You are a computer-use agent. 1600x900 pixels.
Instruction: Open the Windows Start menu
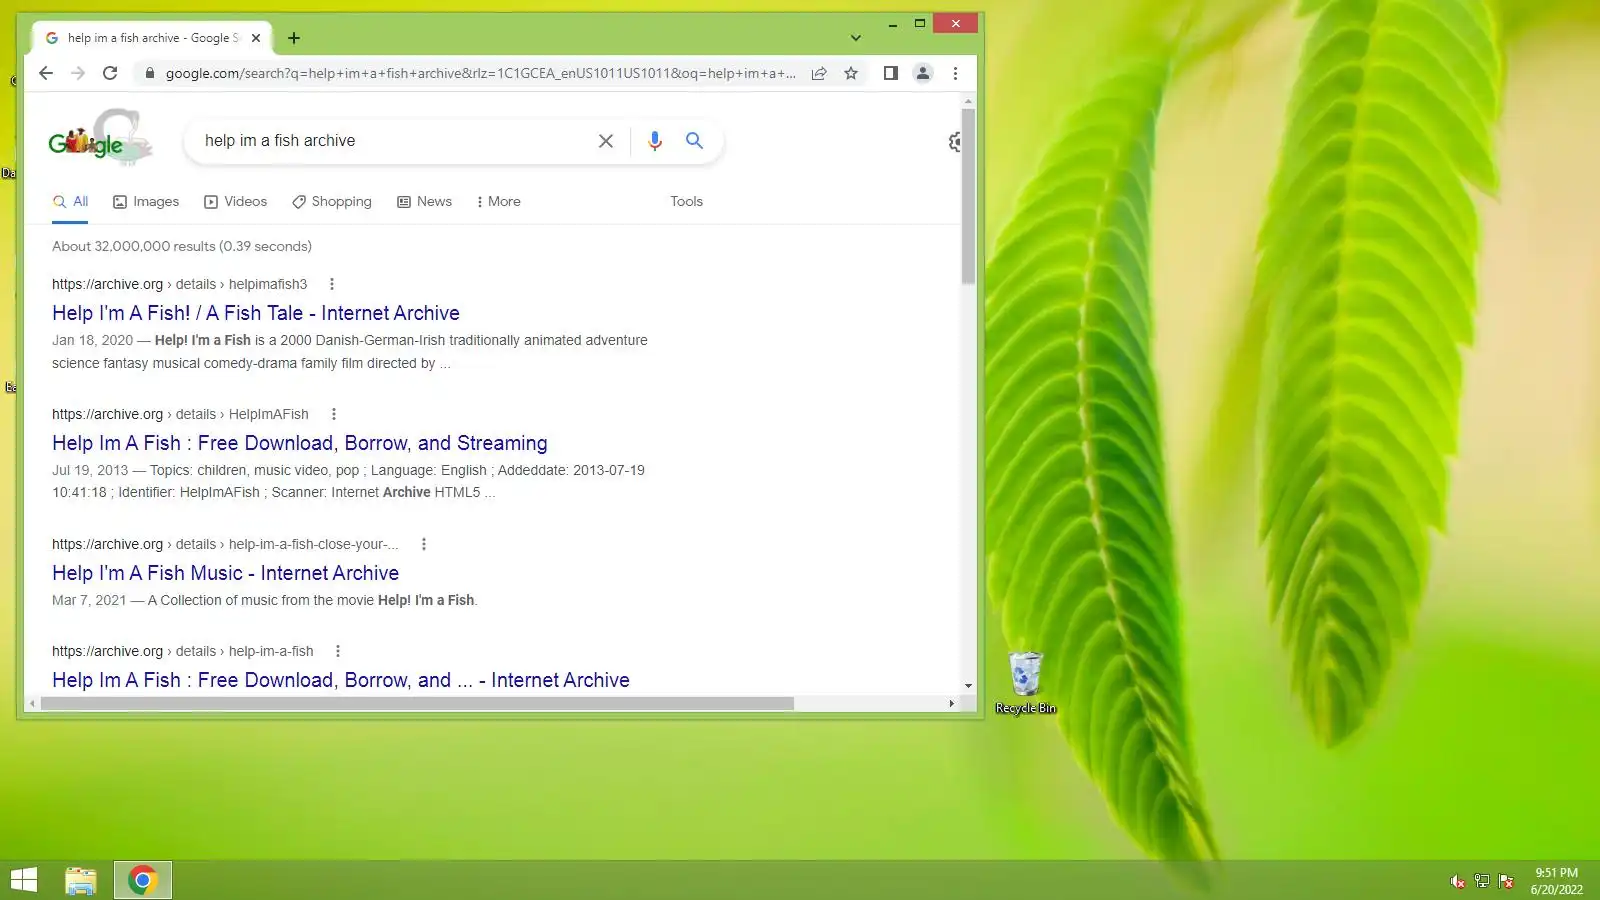point(24,880)
